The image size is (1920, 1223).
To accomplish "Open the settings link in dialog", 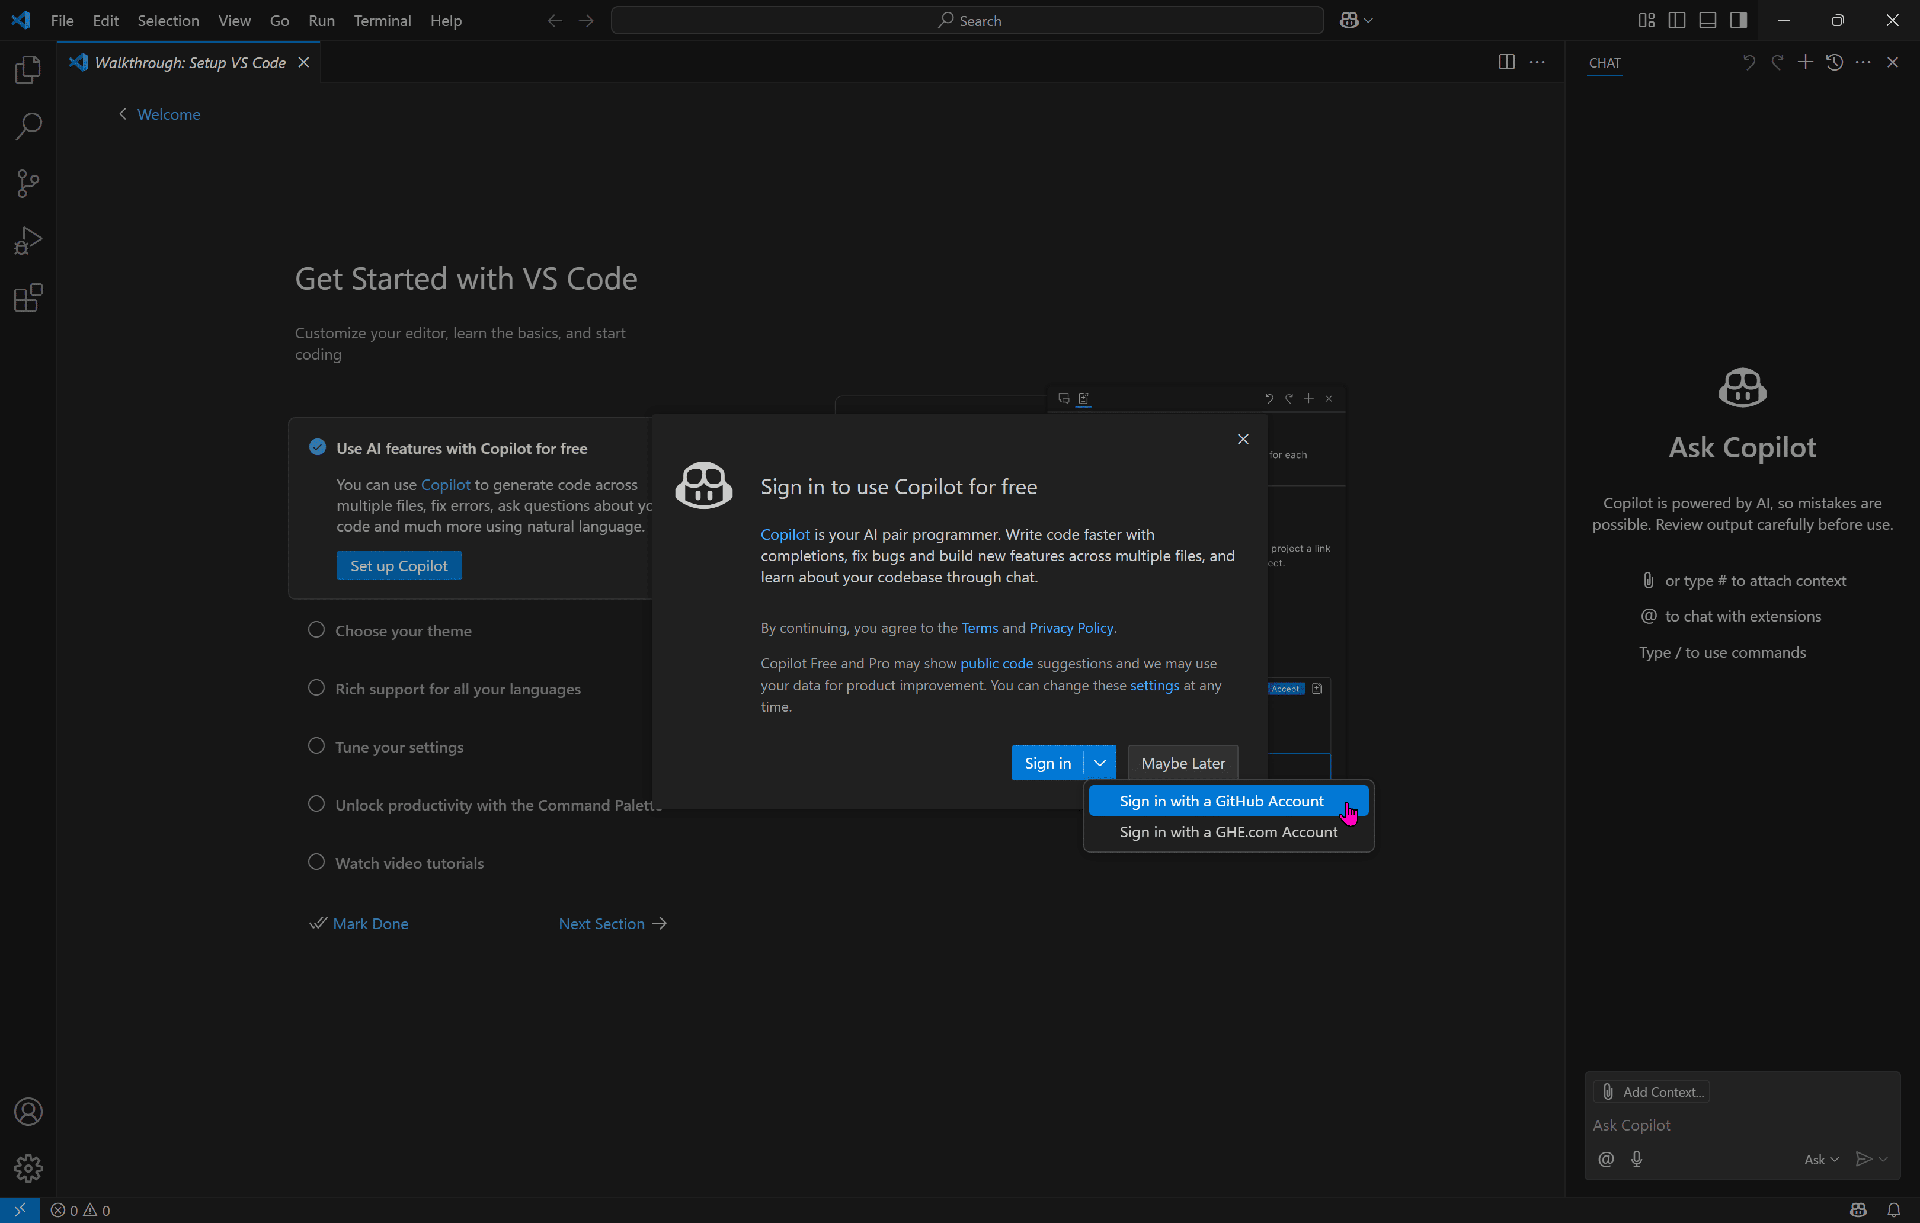I will click(x=1154, y=685).
